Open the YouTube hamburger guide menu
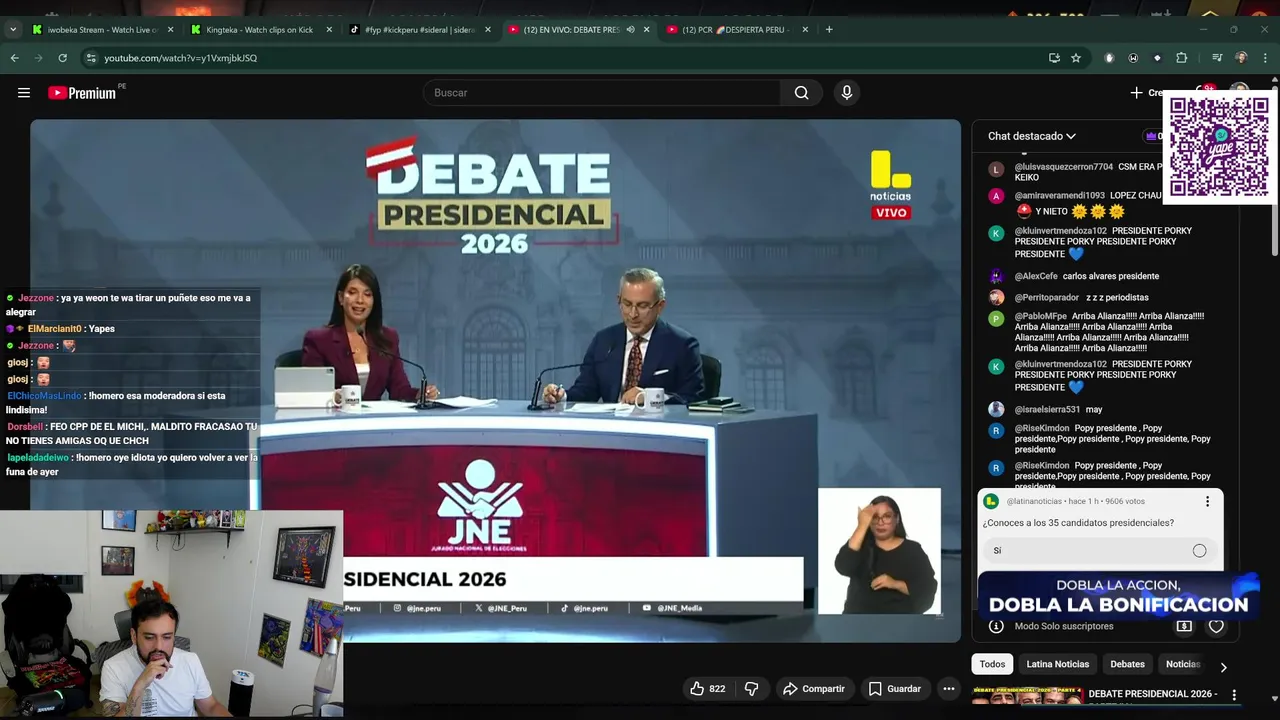The image size is (1280, 720). tap(24, 93)
